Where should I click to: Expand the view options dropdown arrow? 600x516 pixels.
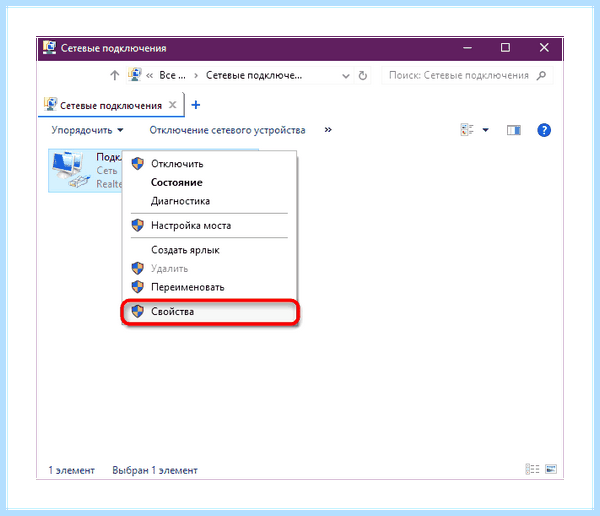485,130
